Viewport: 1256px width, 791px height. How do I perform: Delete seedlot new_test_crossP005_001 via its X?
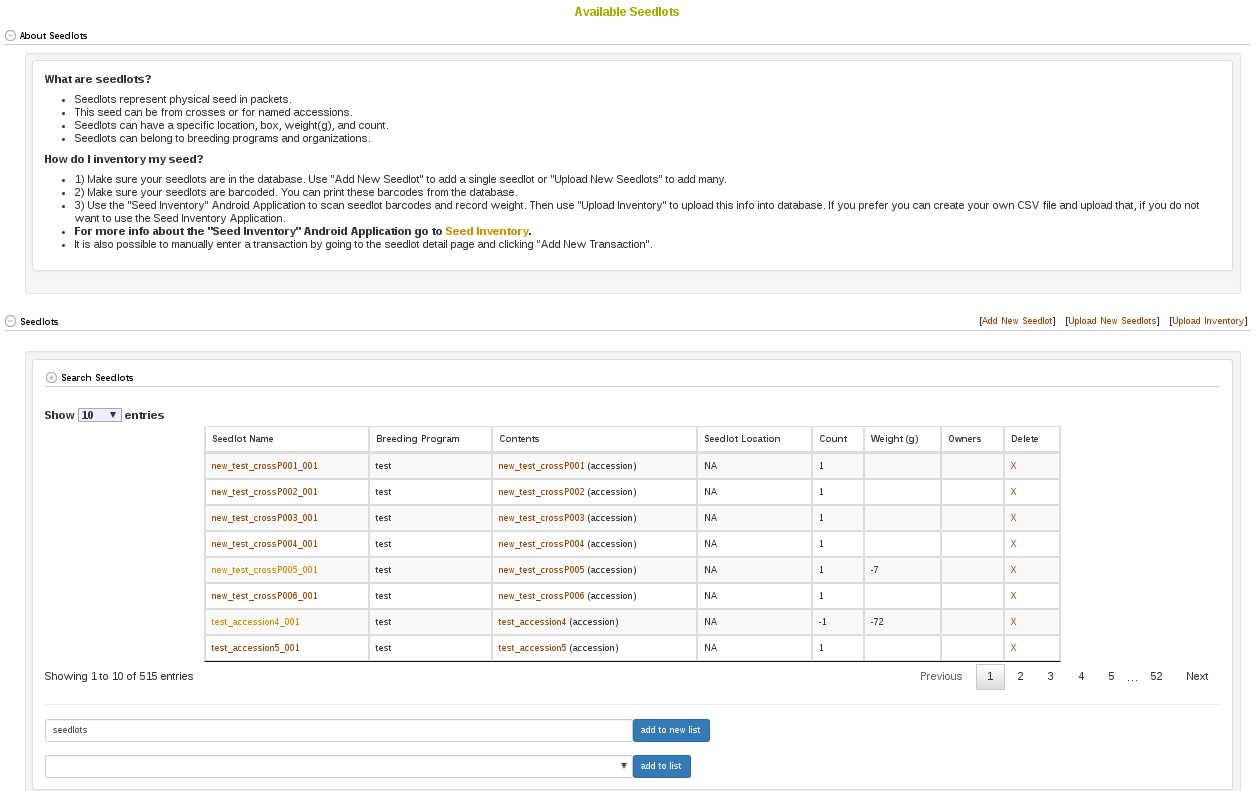click(1013, 570)
